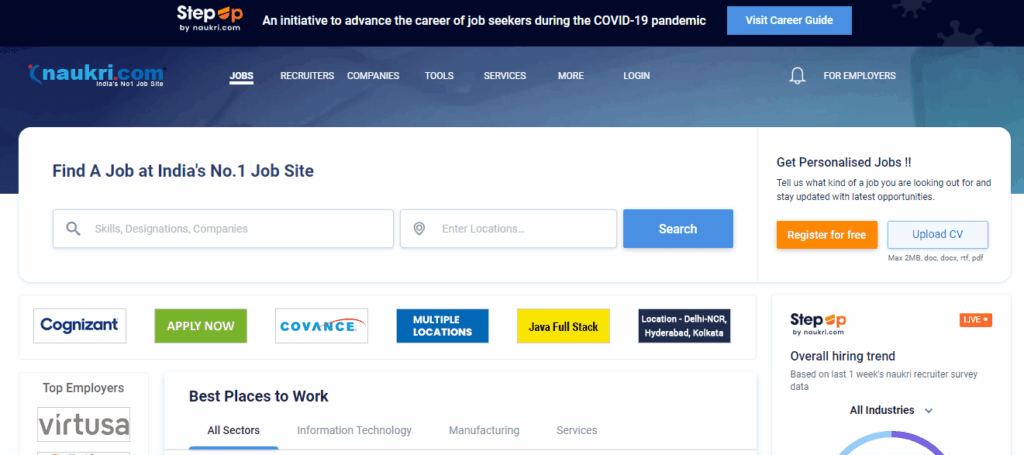Screen dimensions: 1024x455
Task: Click the location pin icon
Action: 419,229
